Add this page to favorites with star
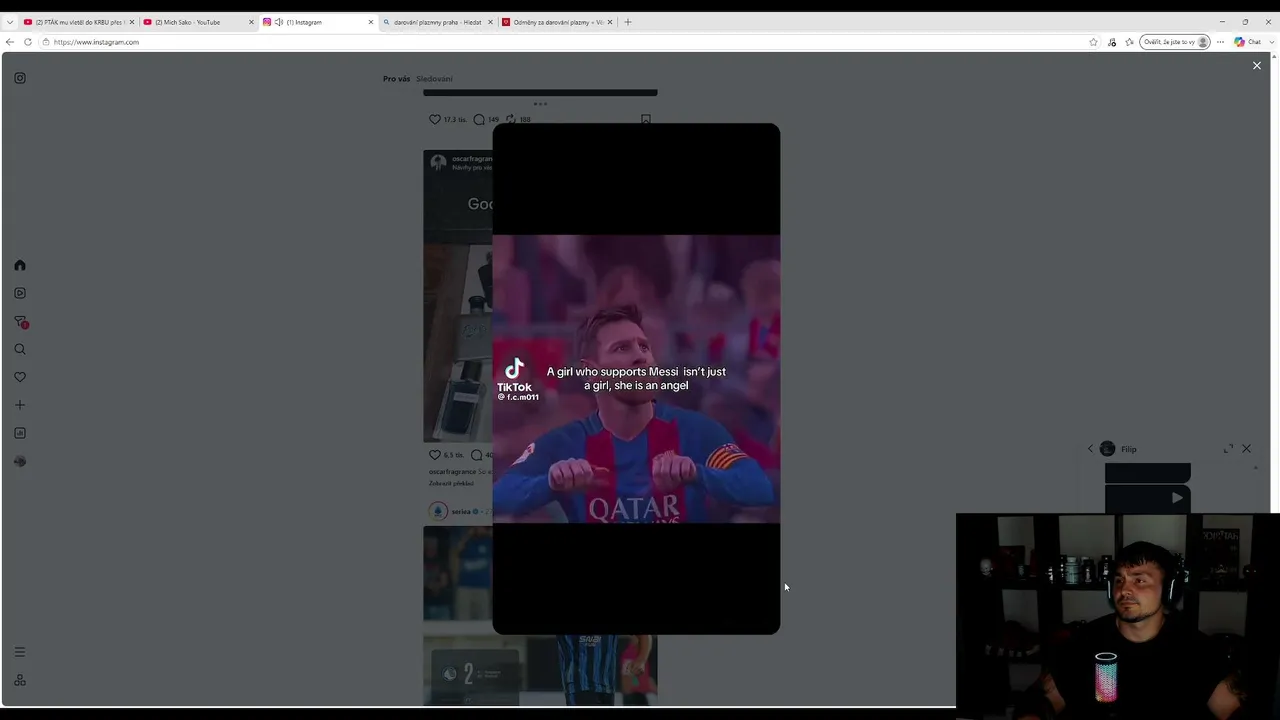1280x720 pixels. (1093, 42)
